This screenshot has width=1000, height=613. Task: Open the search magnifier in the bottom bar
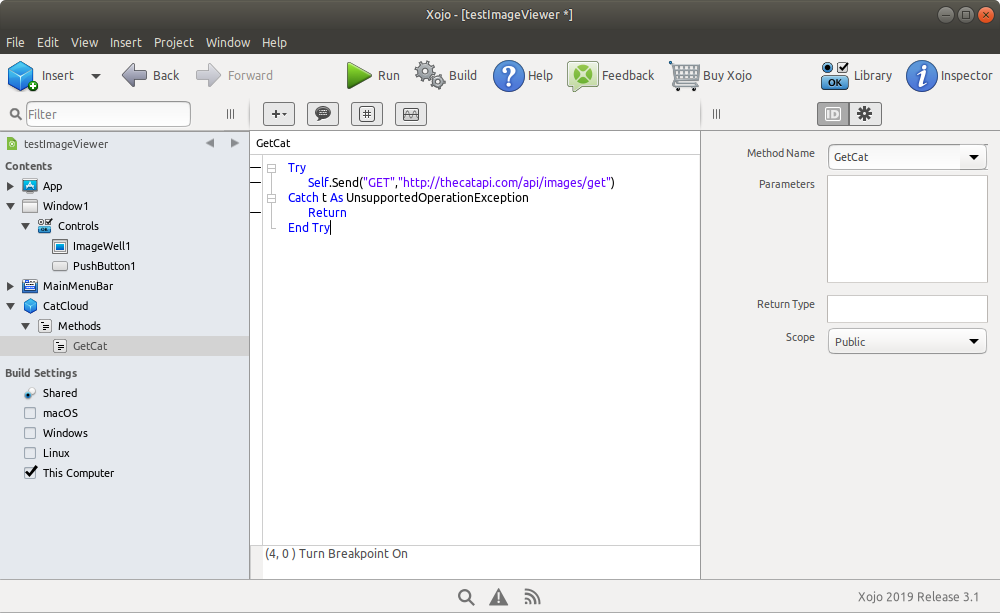466,597
